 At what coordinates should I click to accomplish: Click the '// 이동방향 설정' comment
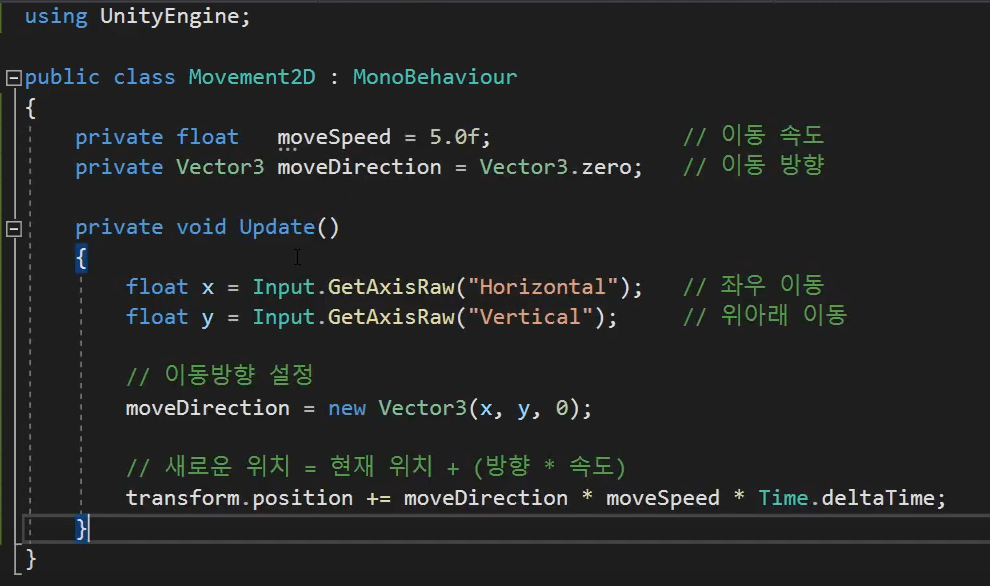[x=220, y=375]
